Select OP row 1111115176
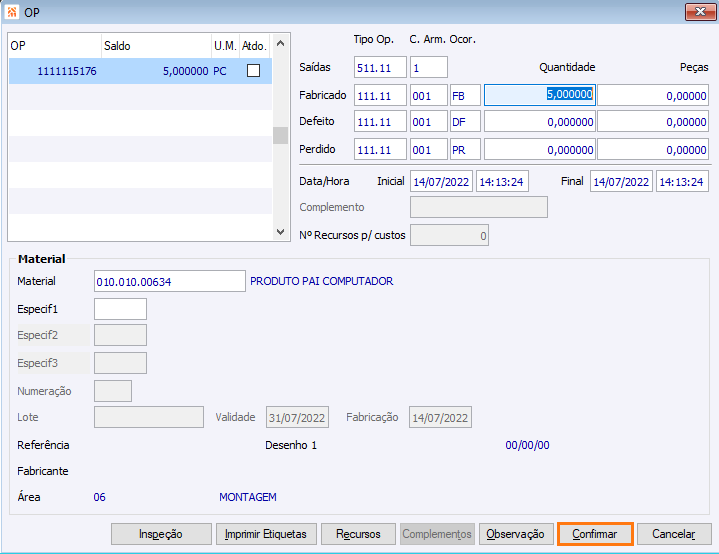Image resolution: width=719 pixels, height=554 pixels. pos(140,71)
